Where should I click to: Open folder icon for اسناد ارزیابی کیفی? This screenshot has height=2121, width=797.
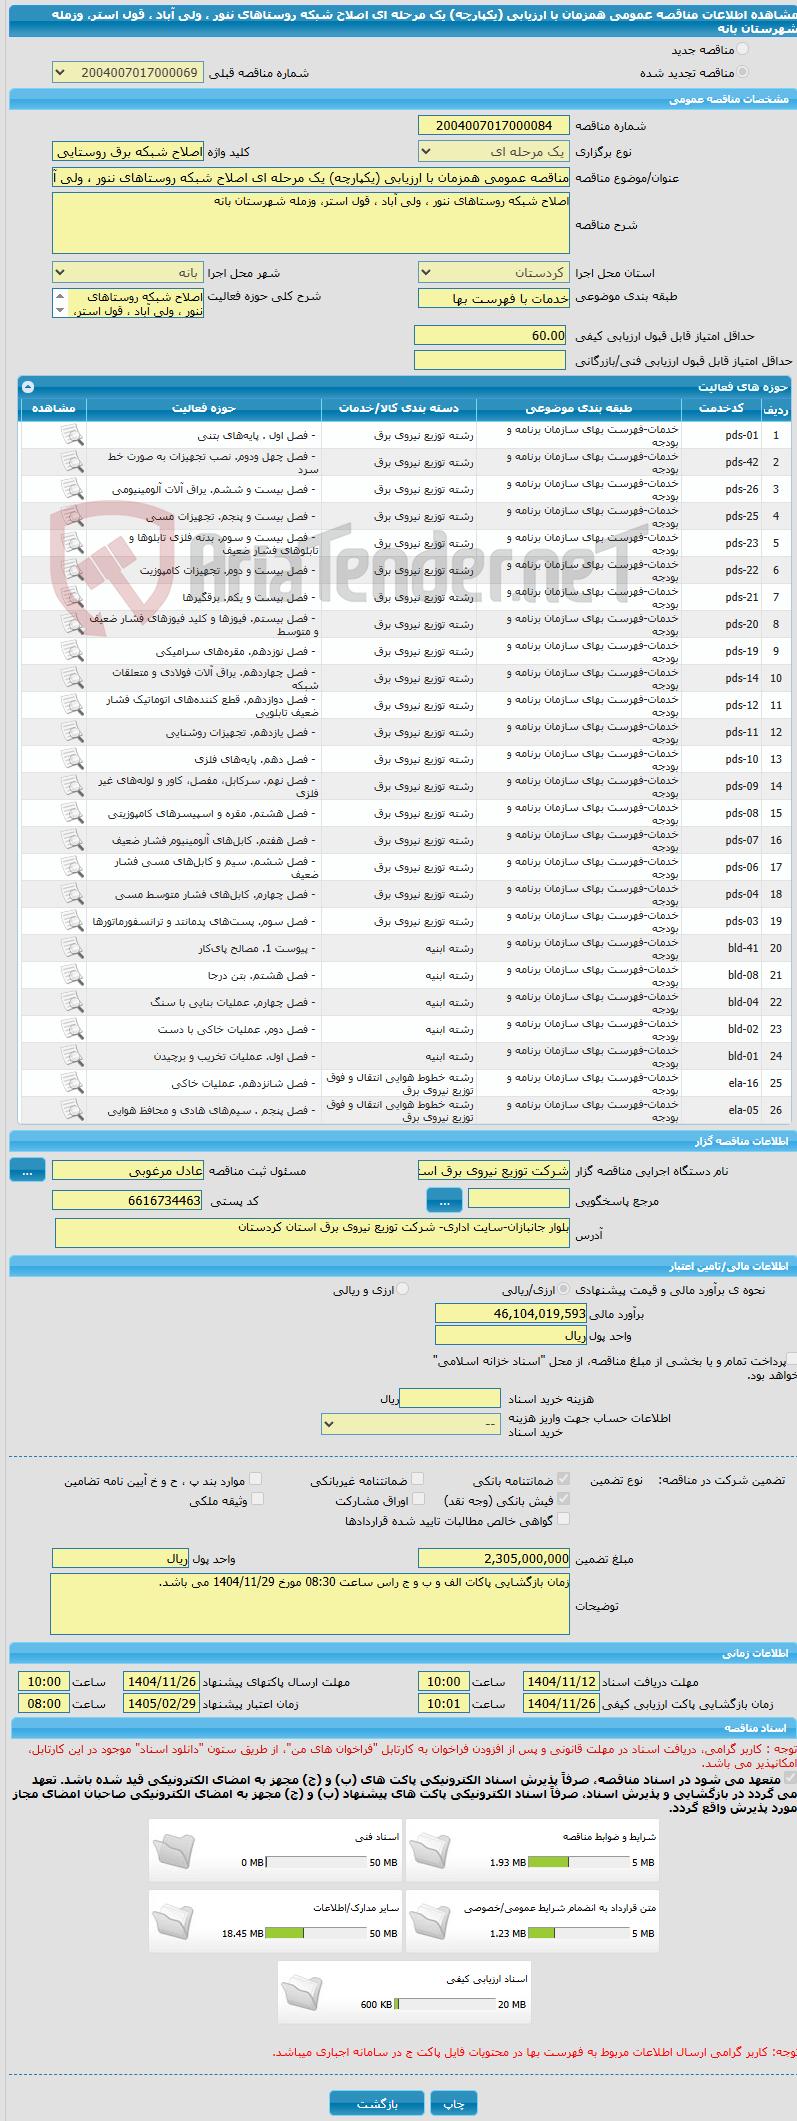pos(302,1993)
